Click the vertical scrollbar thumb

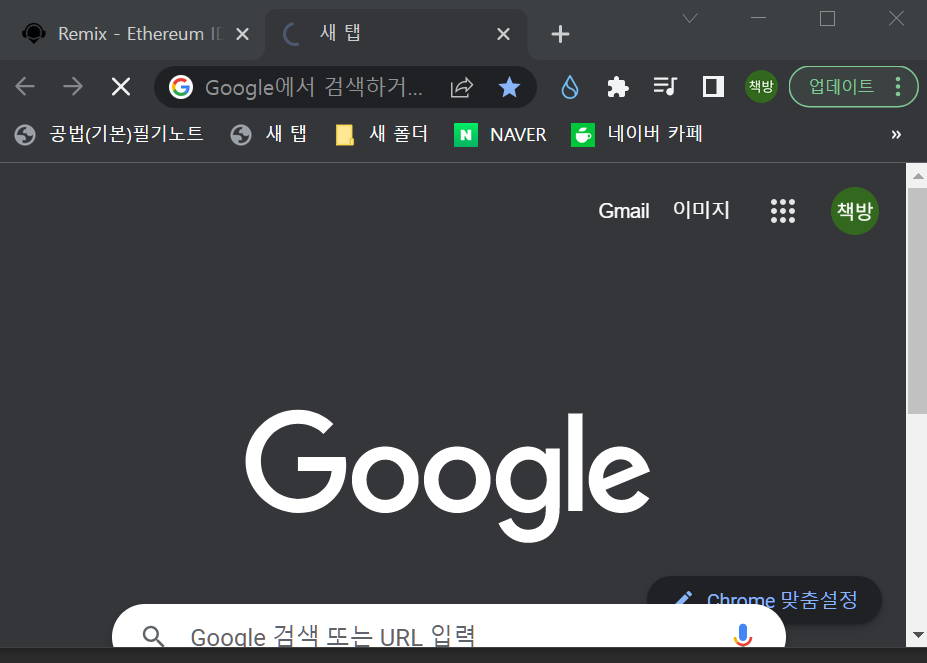(918, 301)
